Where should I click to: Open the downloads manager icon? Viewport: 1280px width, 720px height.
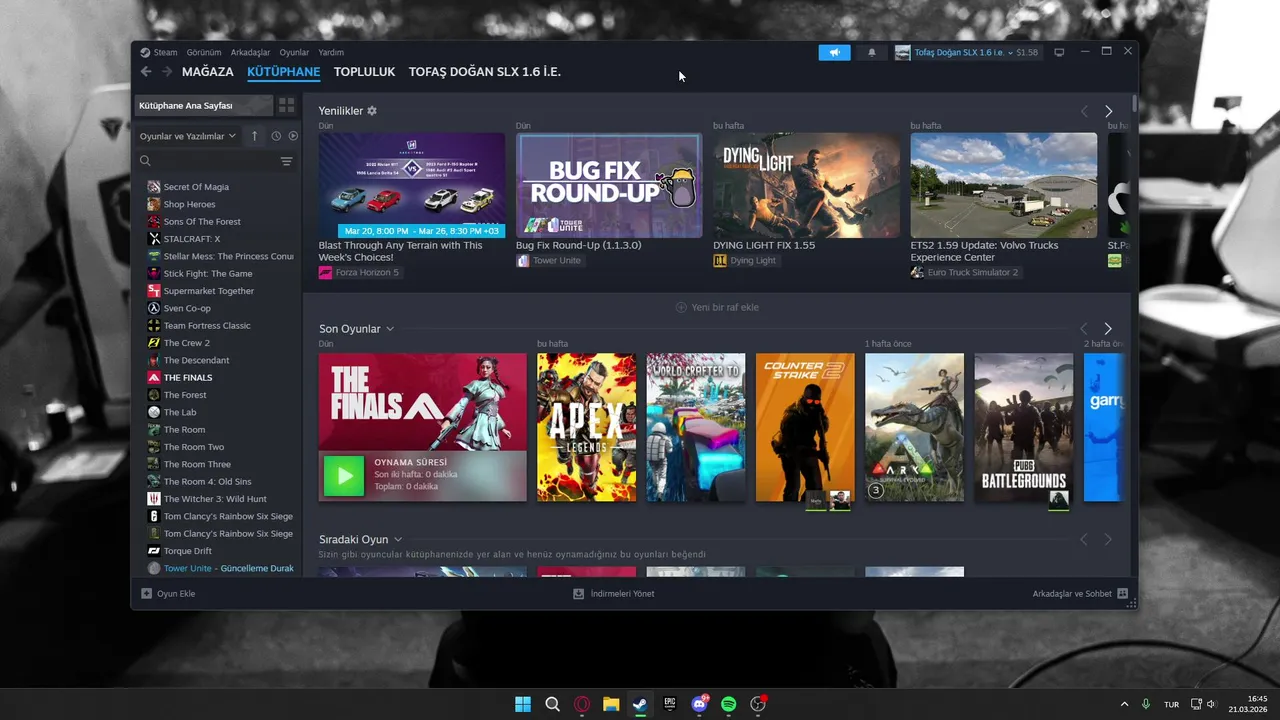point(578,593)
